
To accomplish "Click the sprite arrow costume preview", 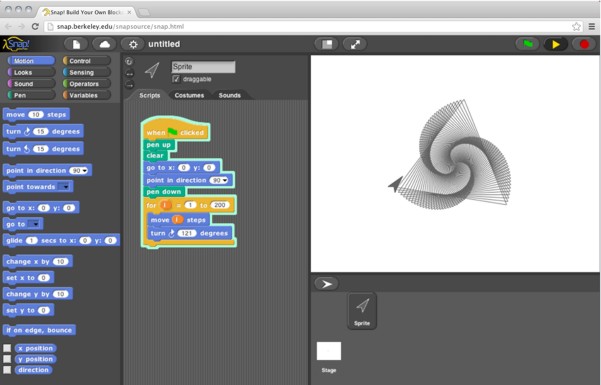I will point(152,70).
